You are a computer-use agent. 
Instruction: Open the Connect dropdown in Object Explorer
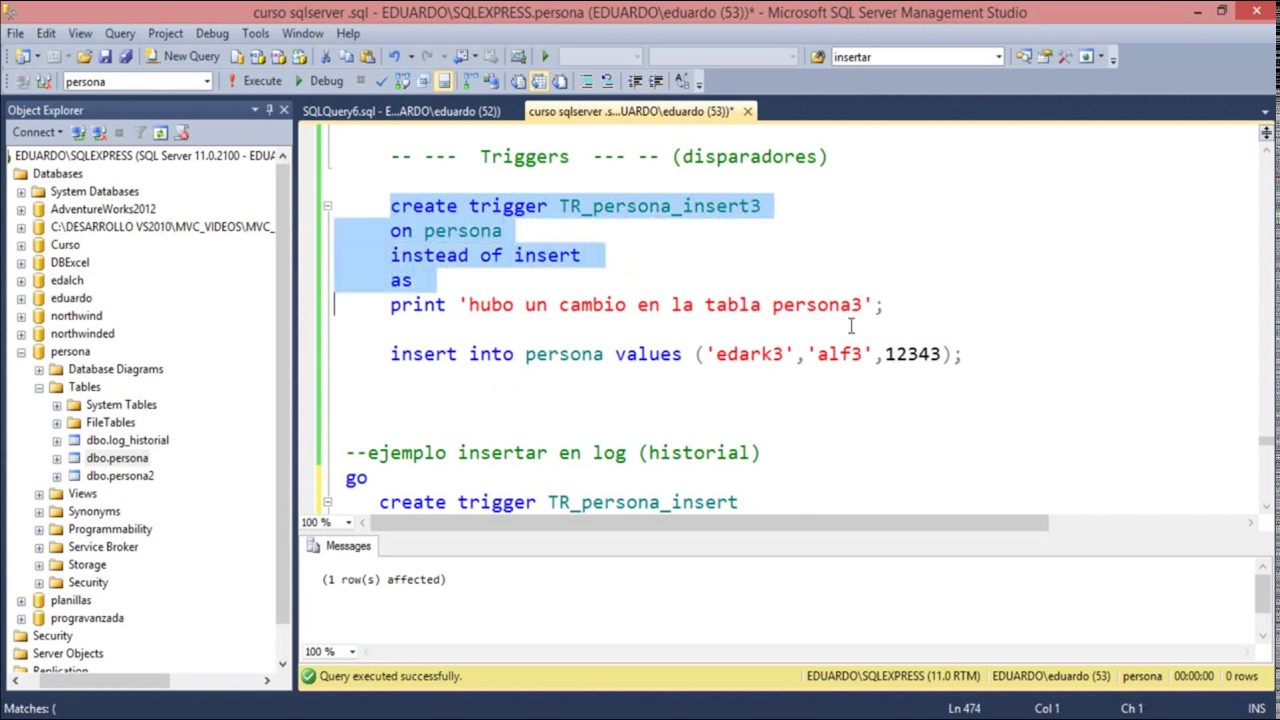(x=37, y=133)
